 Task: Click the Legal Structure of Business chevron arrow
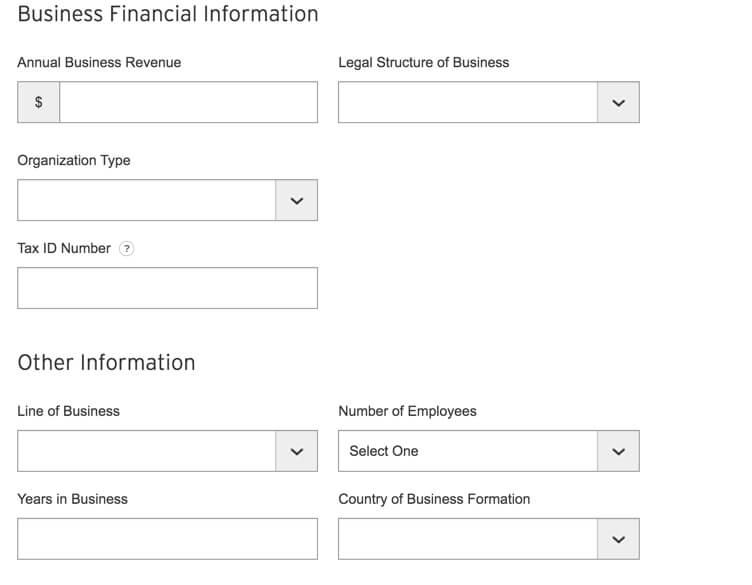[618, 103]
